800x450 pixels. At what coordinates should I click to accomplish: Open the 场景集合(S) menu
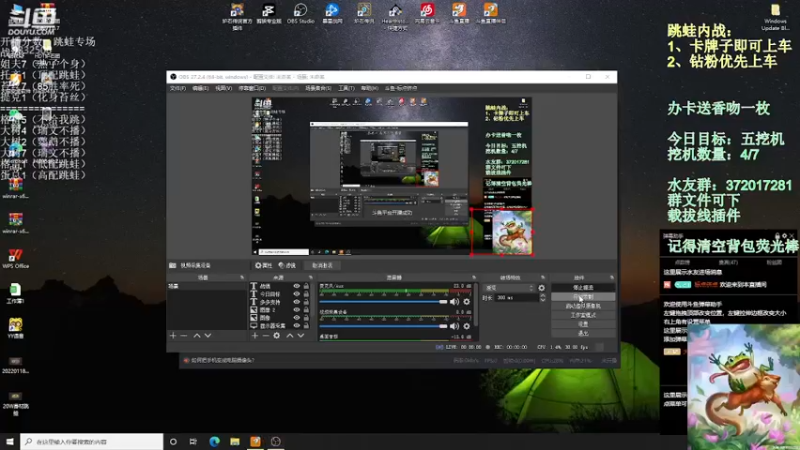318,88
